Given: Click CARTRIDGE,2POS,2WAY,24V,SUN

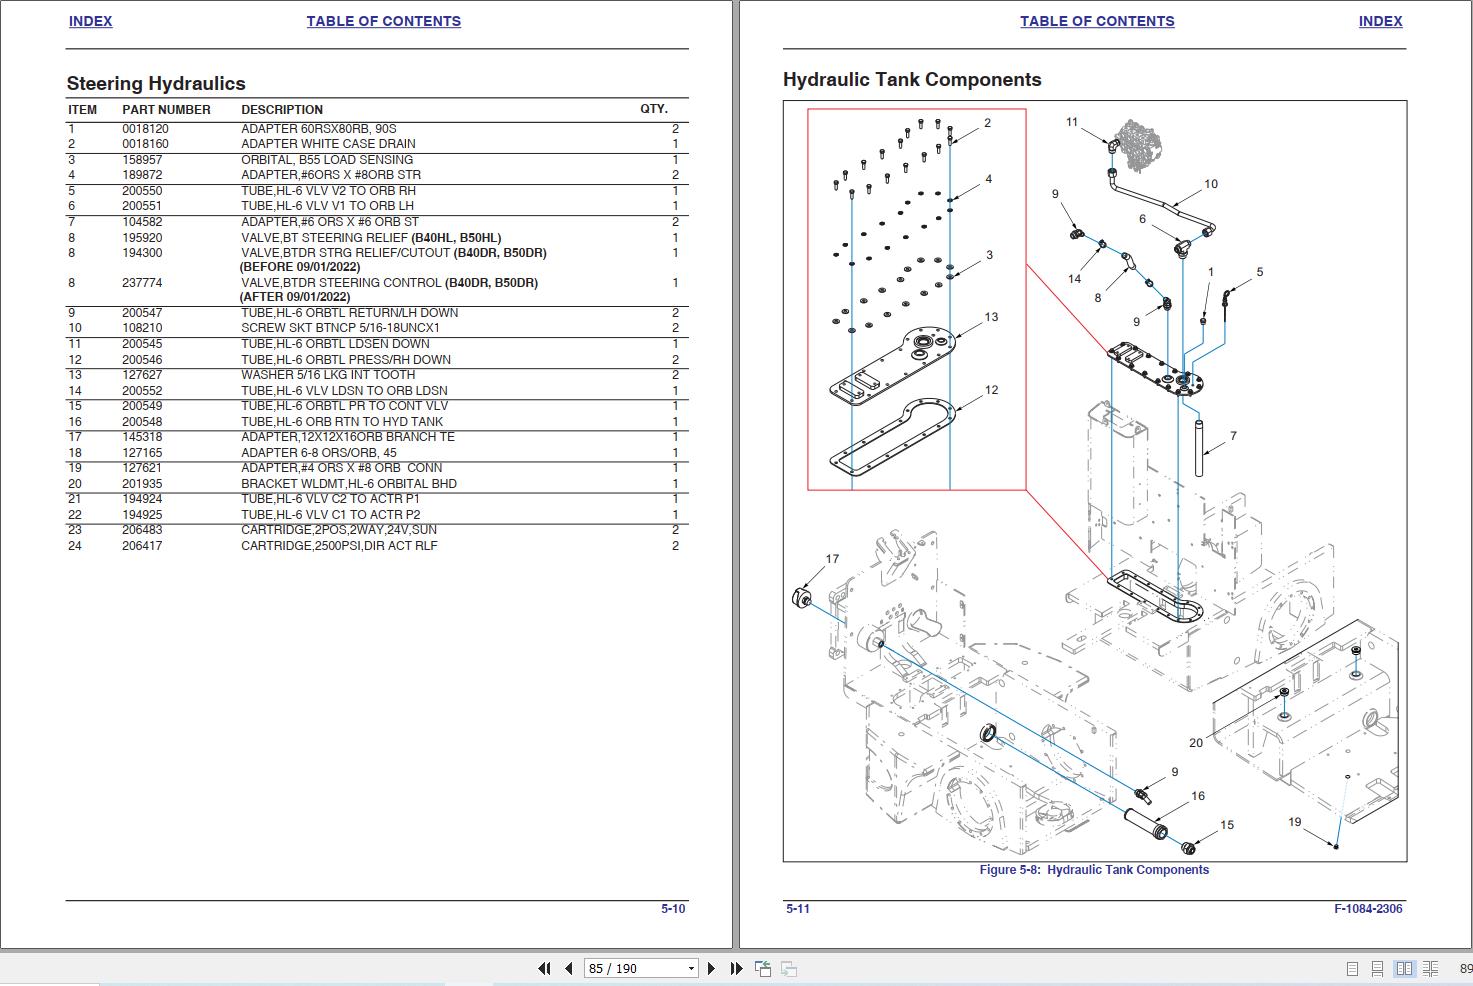Looking at the screenshot, I should click(339, 530).
